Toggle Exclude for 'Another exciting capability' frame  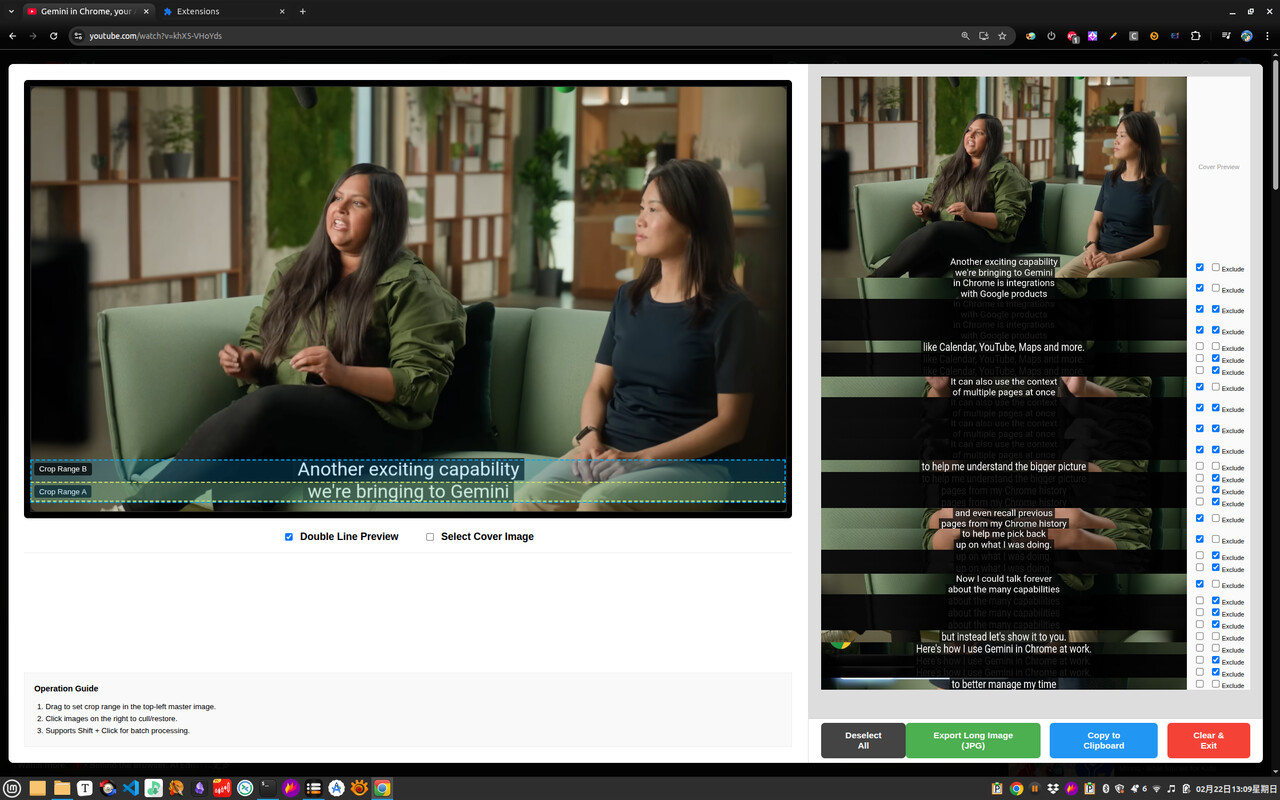pyautogui.click(x=1216, y=267)
